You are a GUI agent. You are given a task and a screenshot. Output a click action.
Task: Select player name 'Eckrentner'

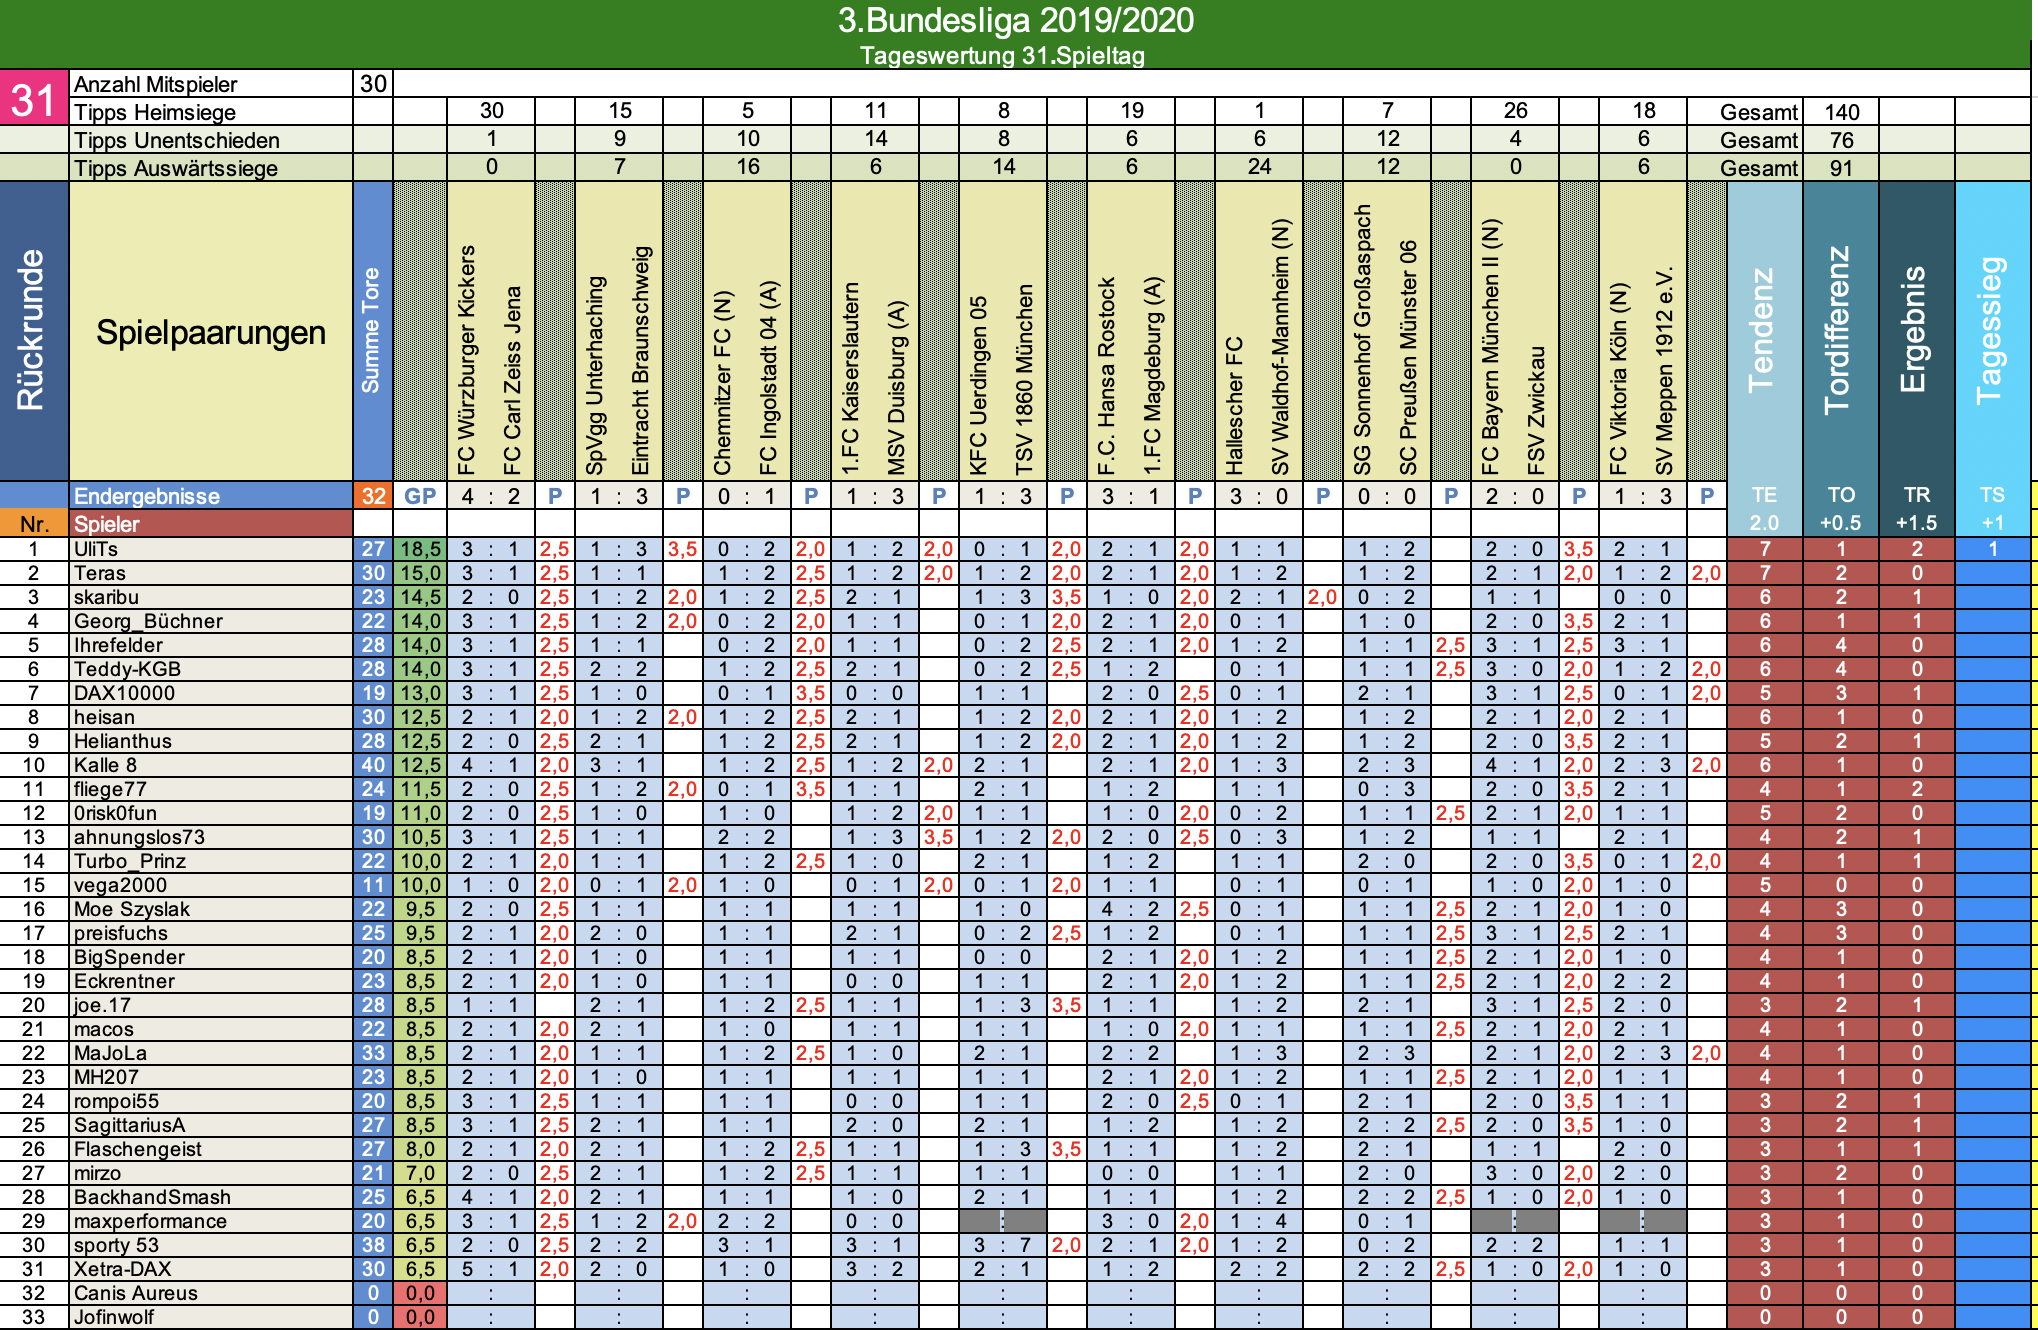click(x=124, y=981)
